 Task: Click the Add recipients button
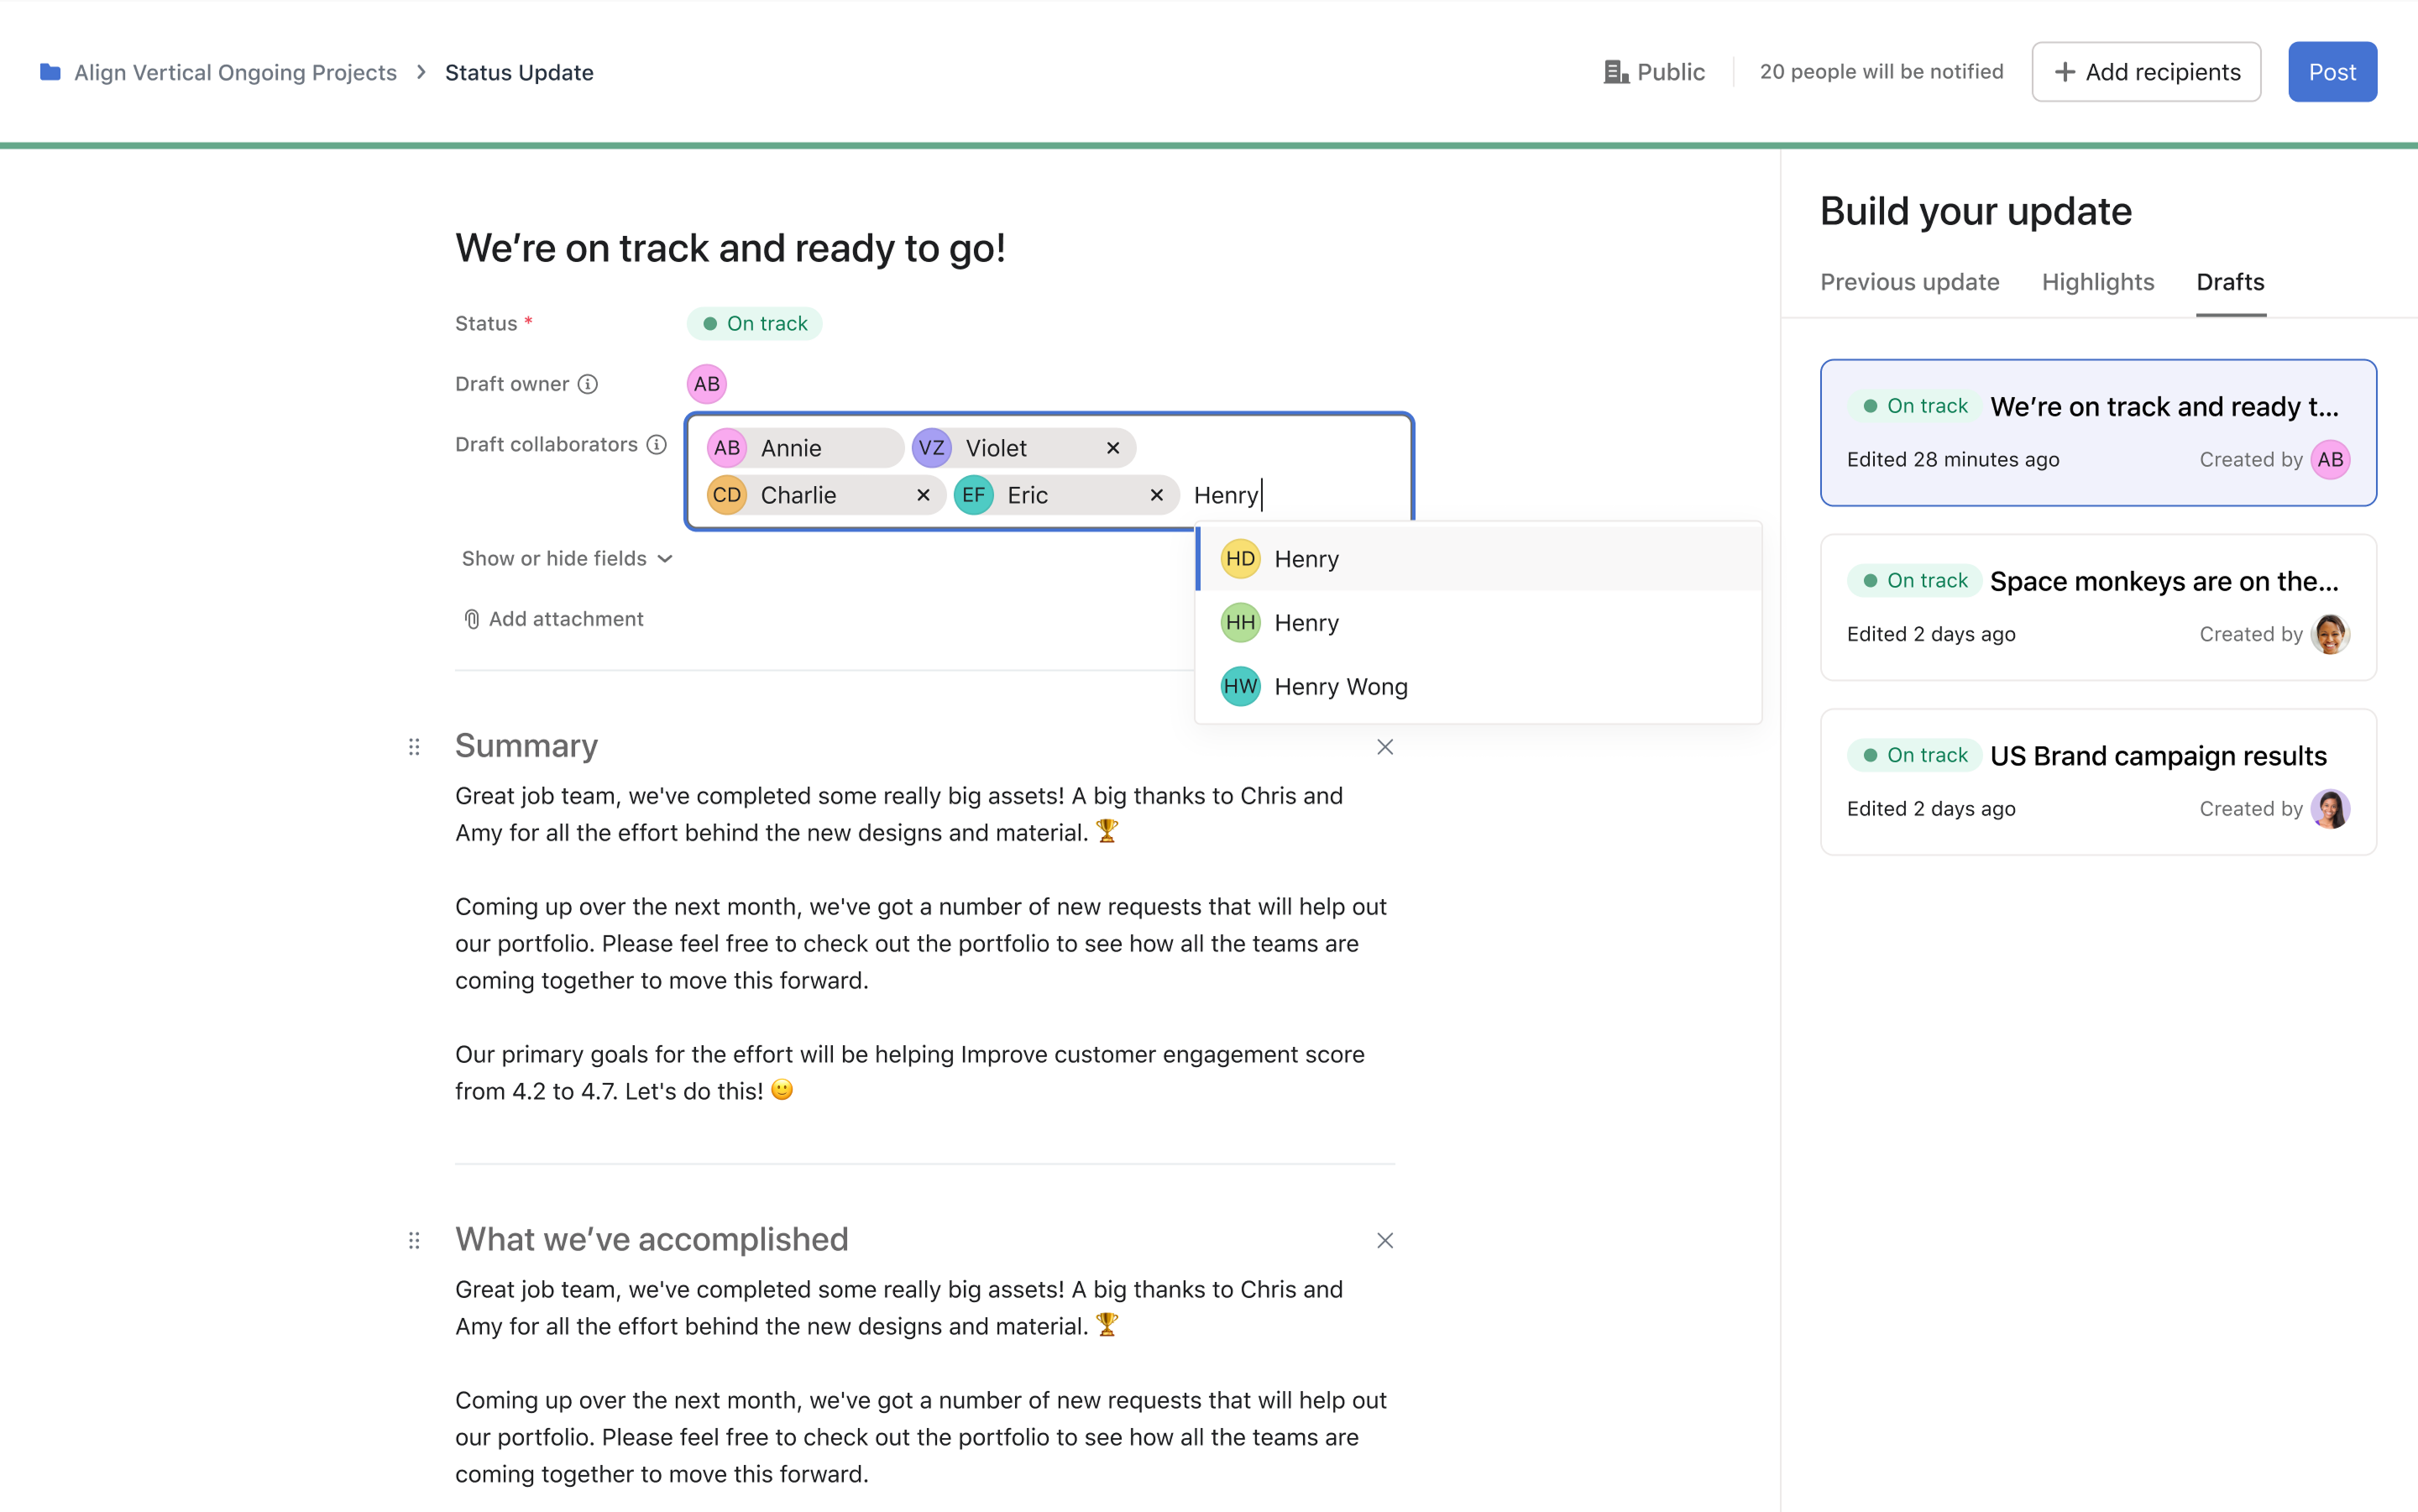pyautogui.click(x=2145, y=72)
